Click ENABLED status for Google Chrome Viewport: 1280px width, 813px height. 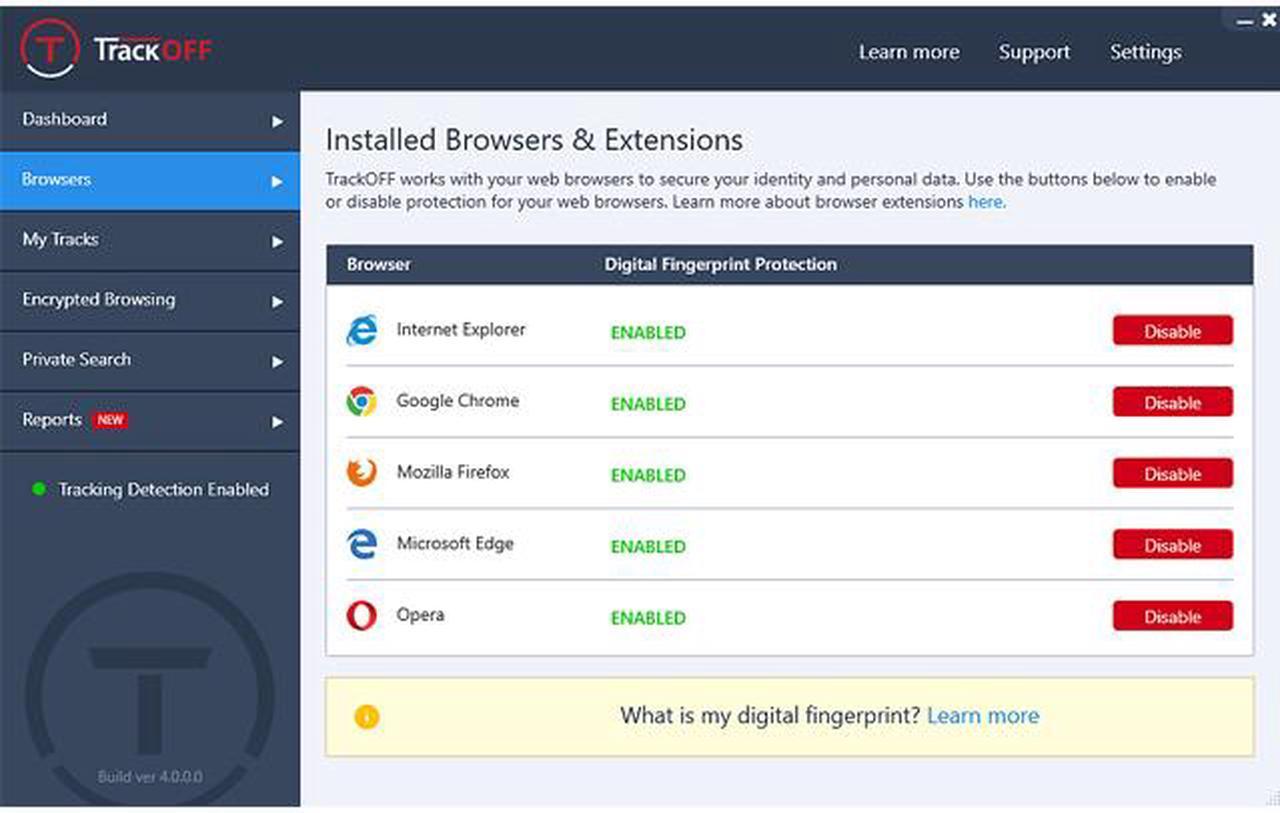(x=648, y=404)
